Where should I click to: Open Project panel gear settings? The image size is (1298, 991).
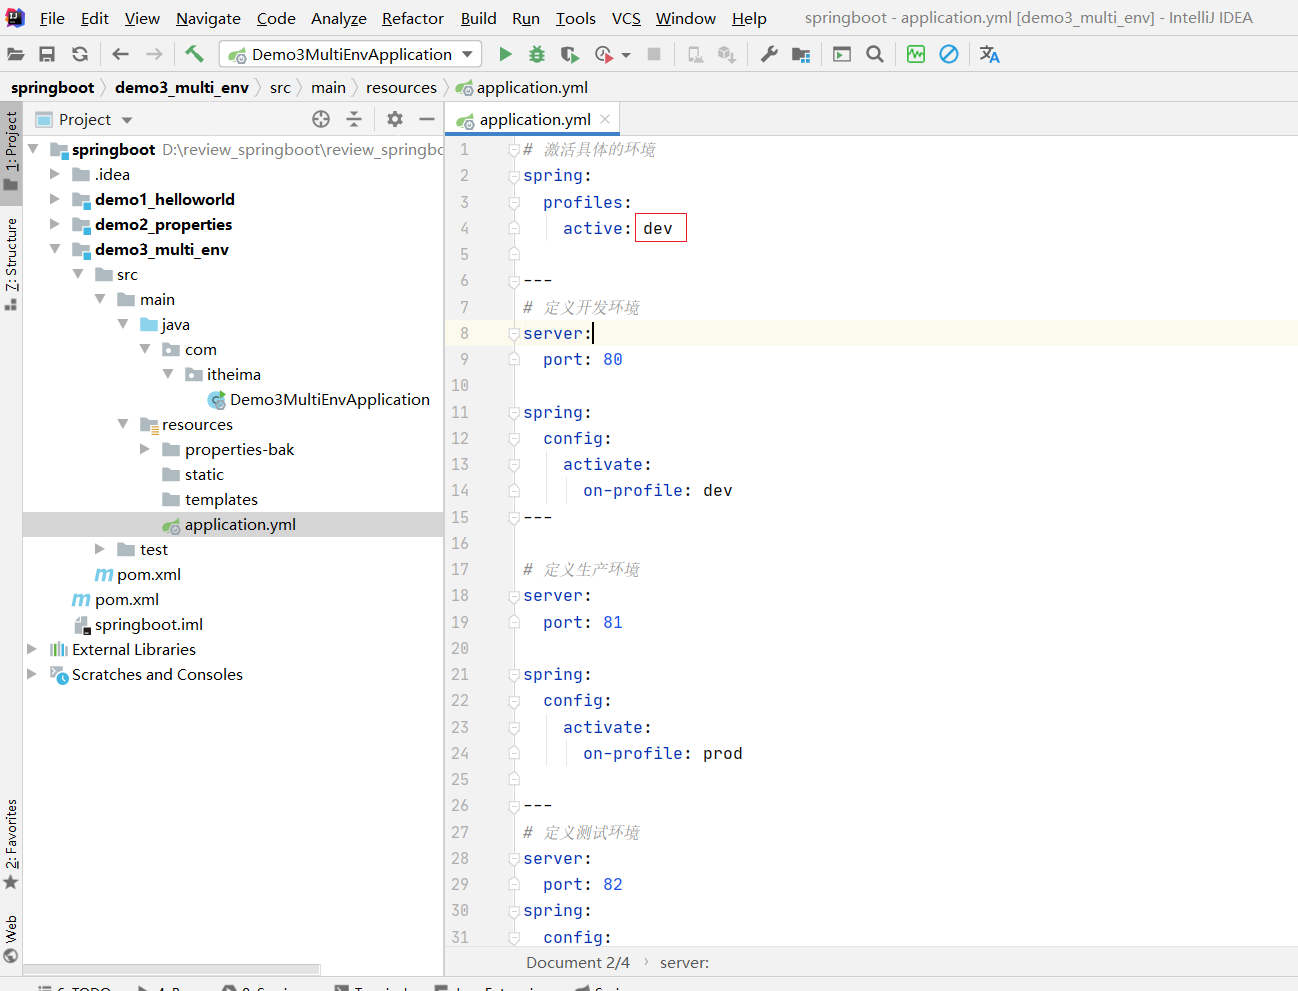[395, 119]
